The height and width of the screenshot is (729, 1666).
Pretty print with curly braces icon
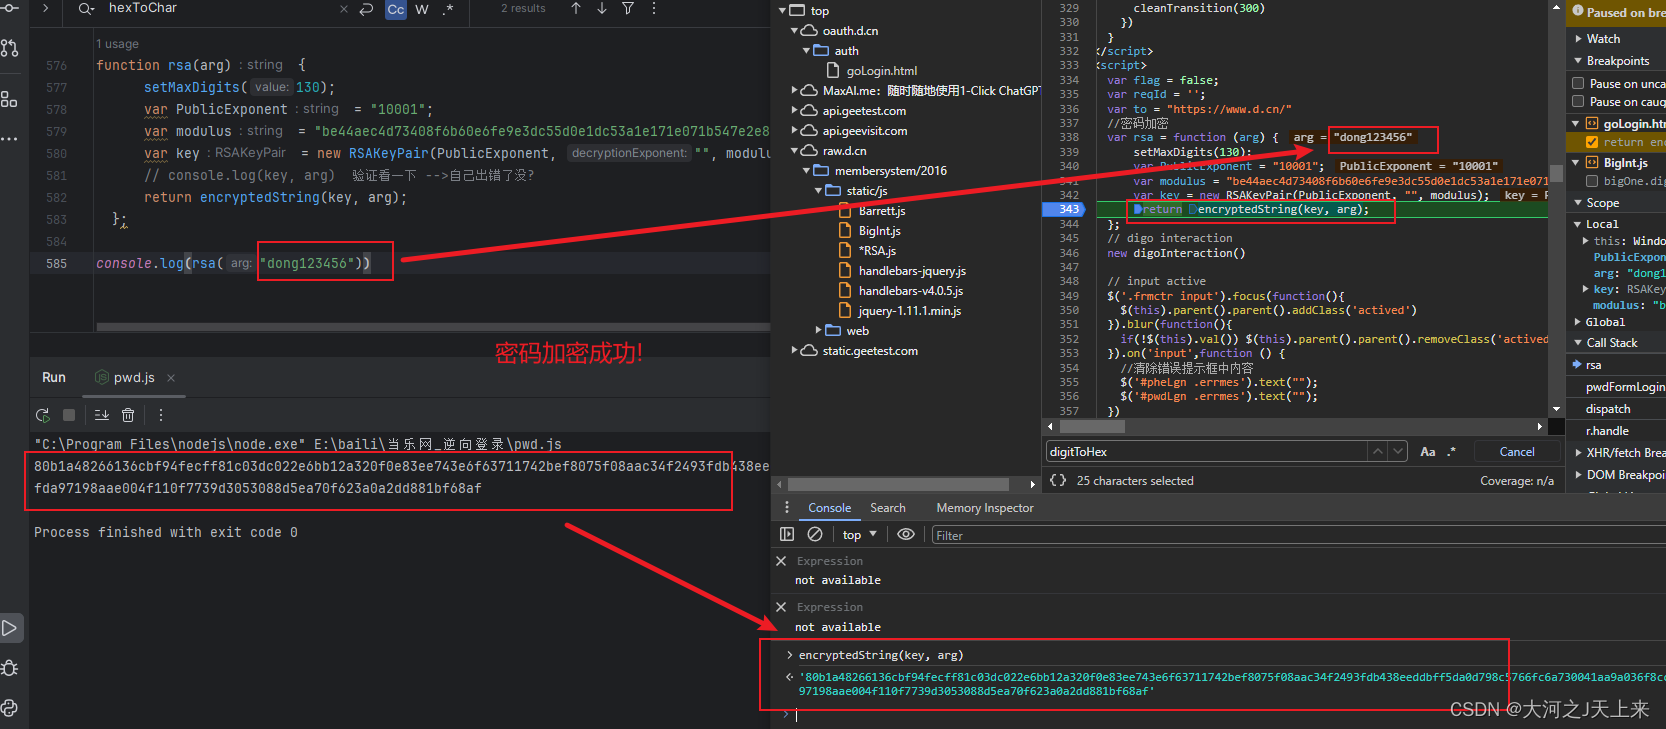coord(1058,480)
